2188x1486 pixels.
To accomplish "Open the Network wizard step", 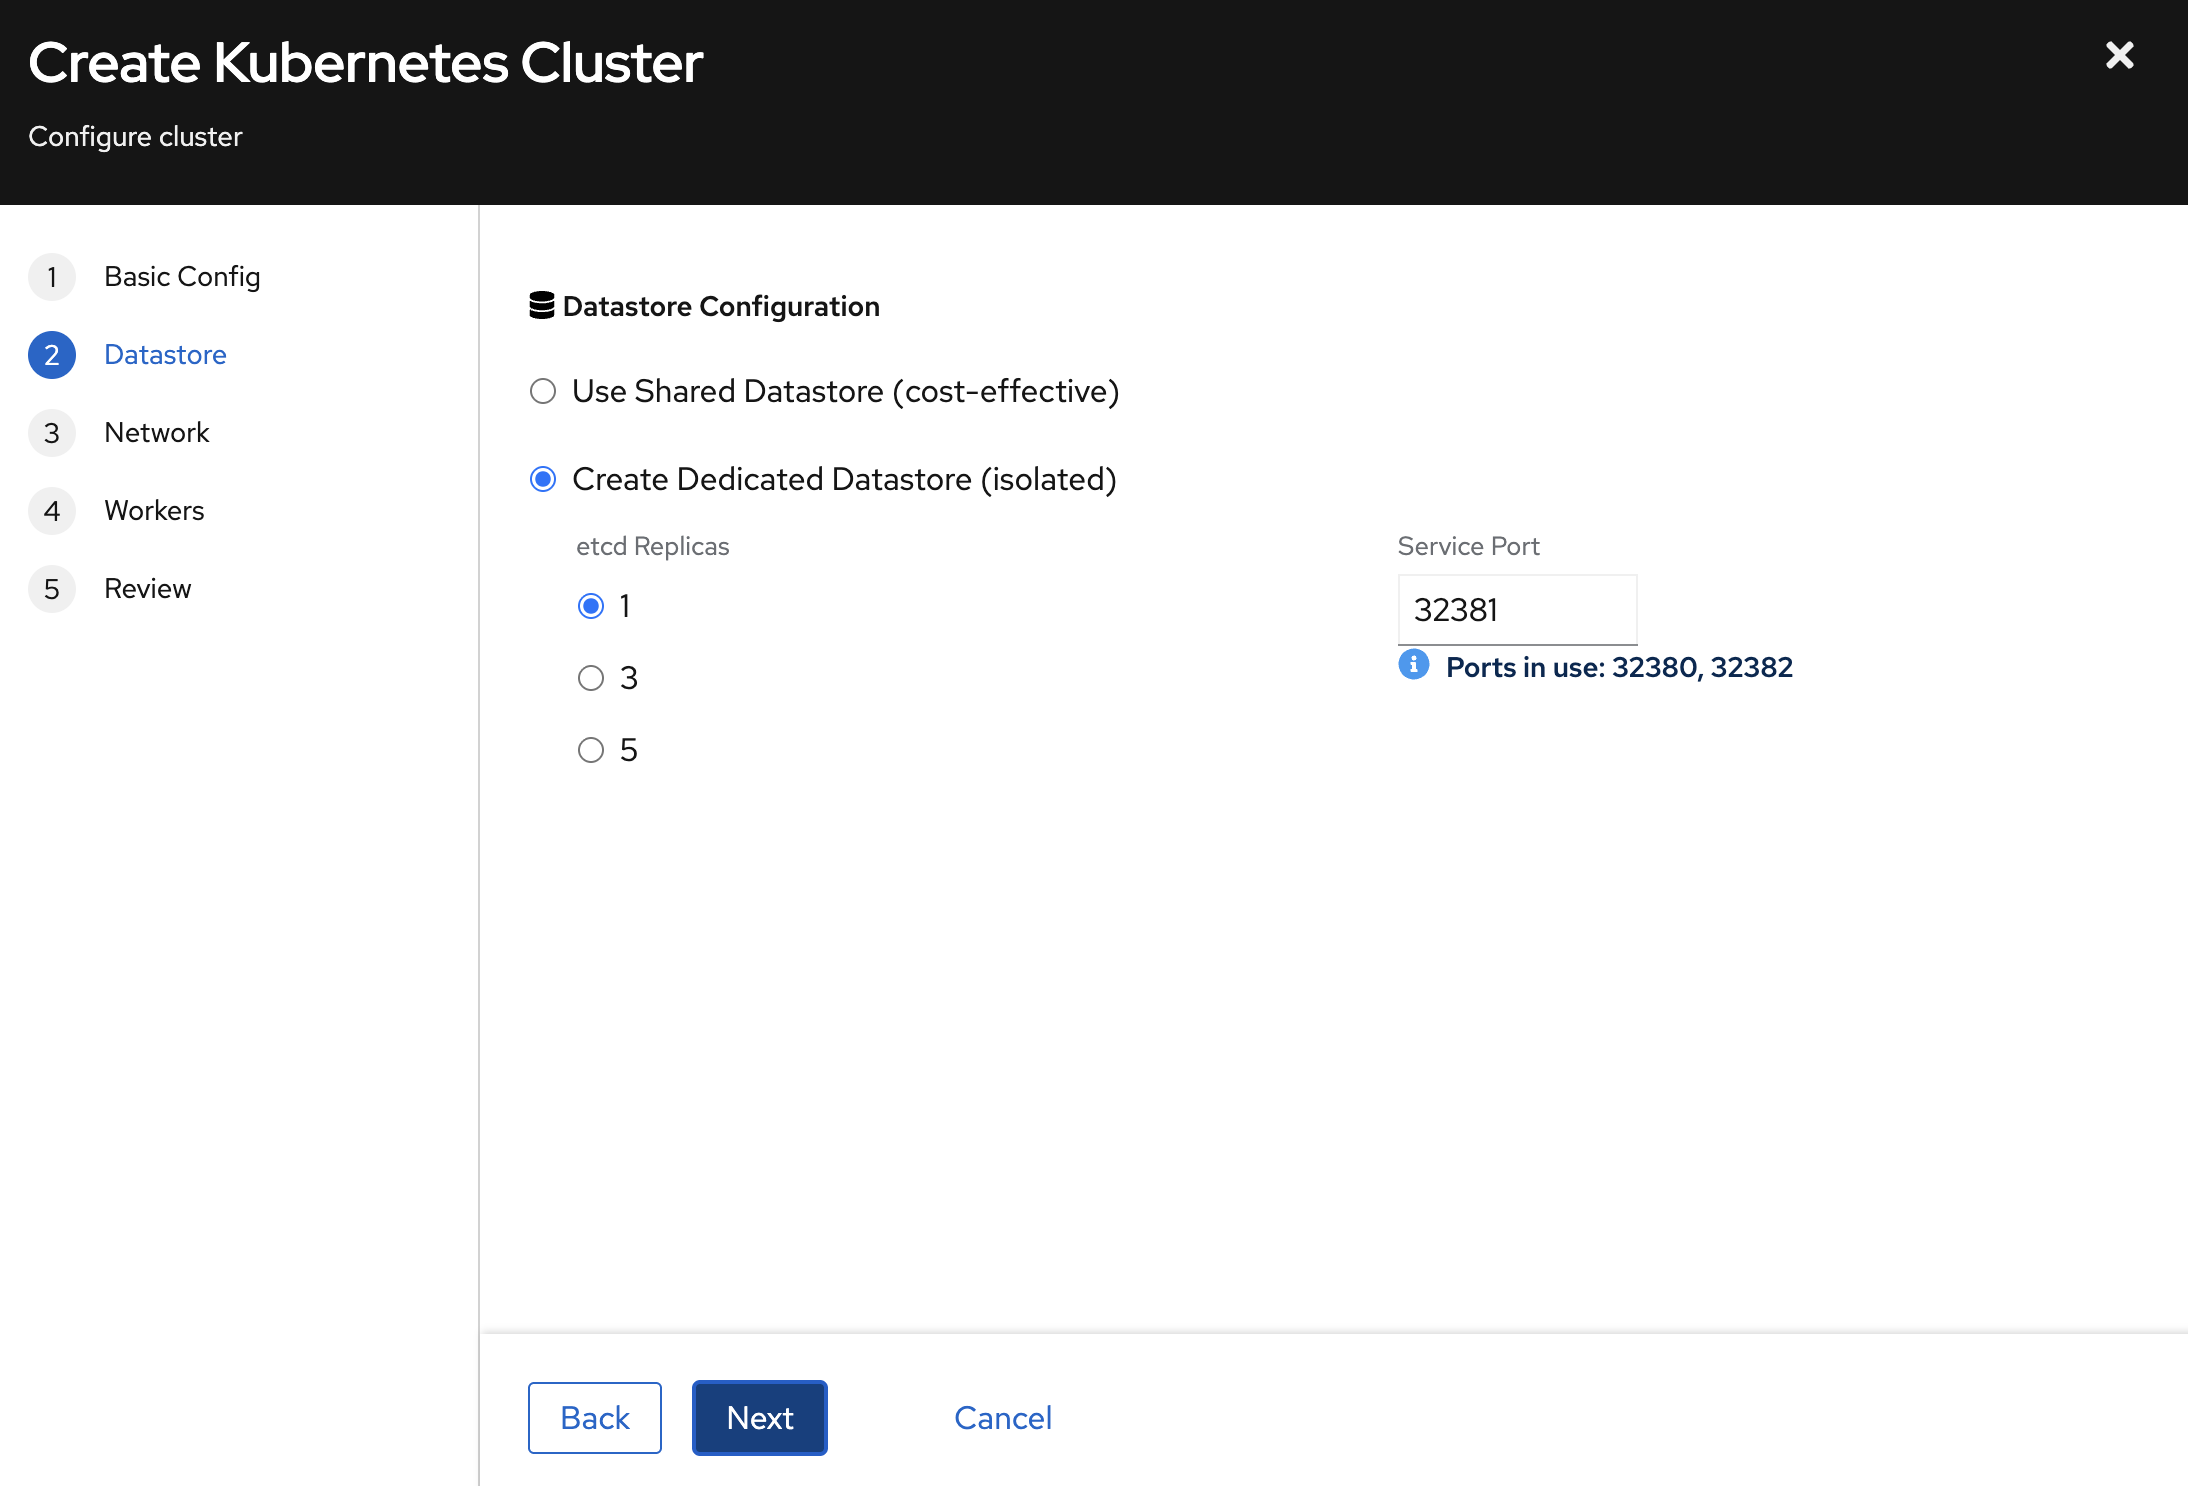I will click(x=157, y=433).
